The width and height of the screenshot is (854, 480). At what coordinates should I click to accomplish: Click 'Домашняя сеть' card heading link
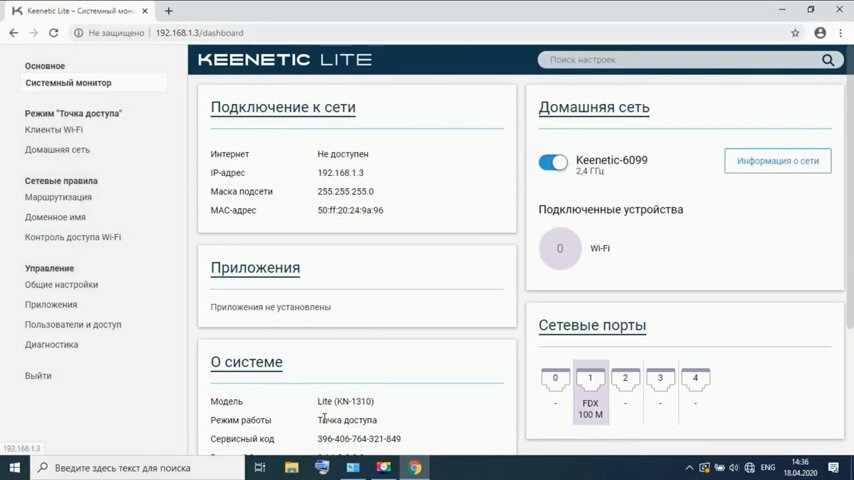594,107
